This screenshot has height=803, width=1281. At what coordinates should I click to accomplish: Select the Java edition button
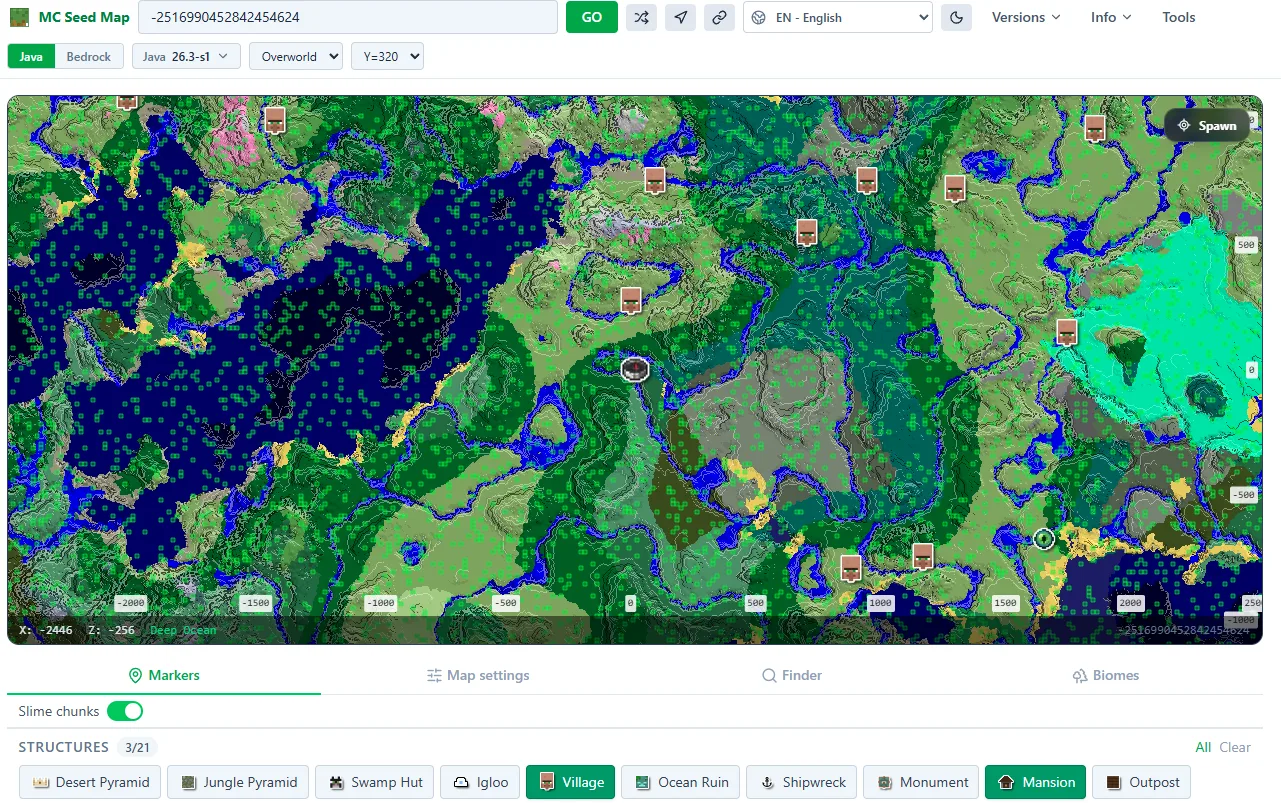point(31,57)
